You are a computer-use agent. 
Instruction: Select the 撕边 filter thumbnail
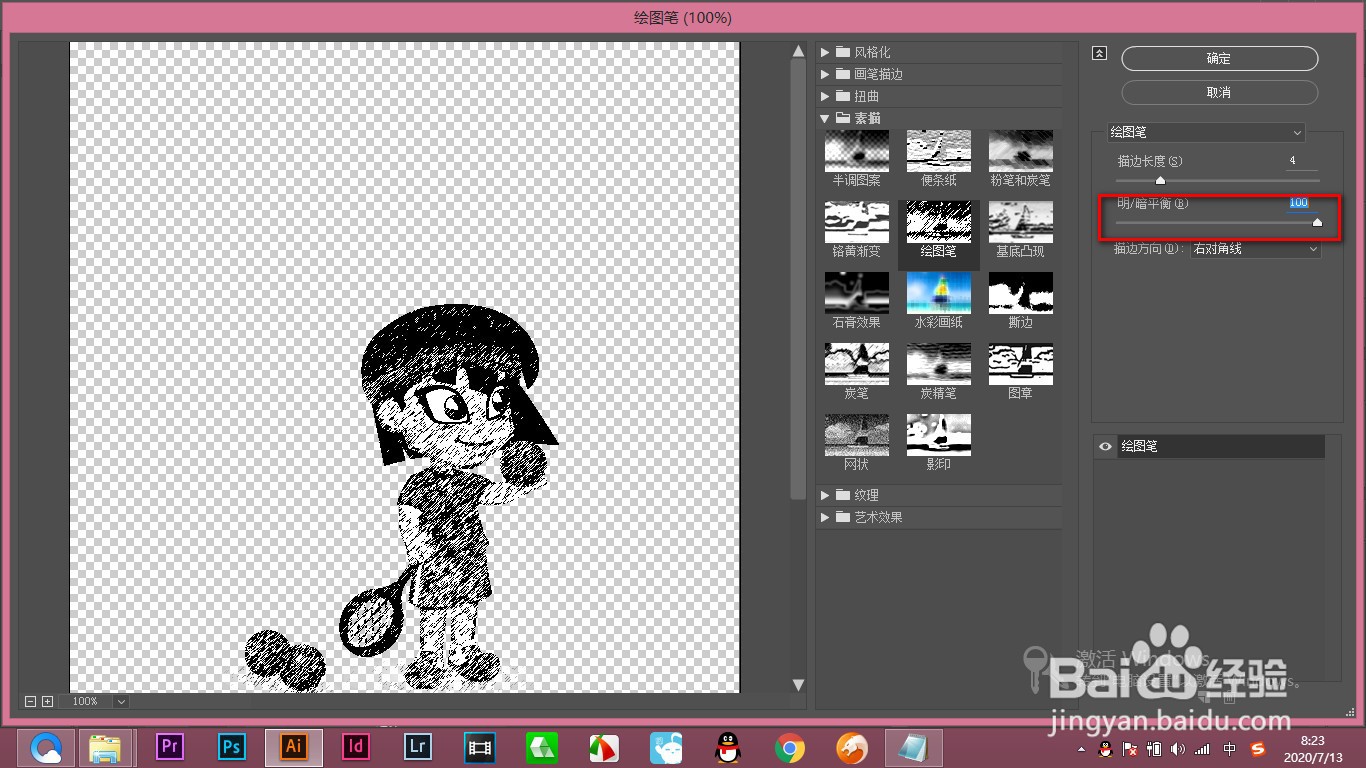pyautogui.click(x=1020, y=293)
